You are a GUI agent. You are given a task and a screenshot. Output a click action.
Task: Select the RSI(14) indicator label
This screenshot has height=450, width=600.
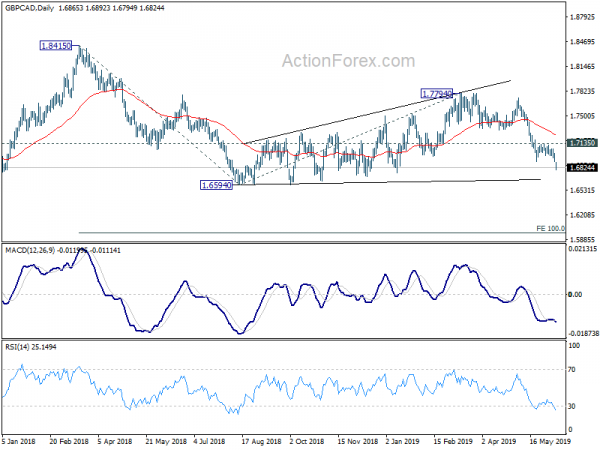point(16,347)
